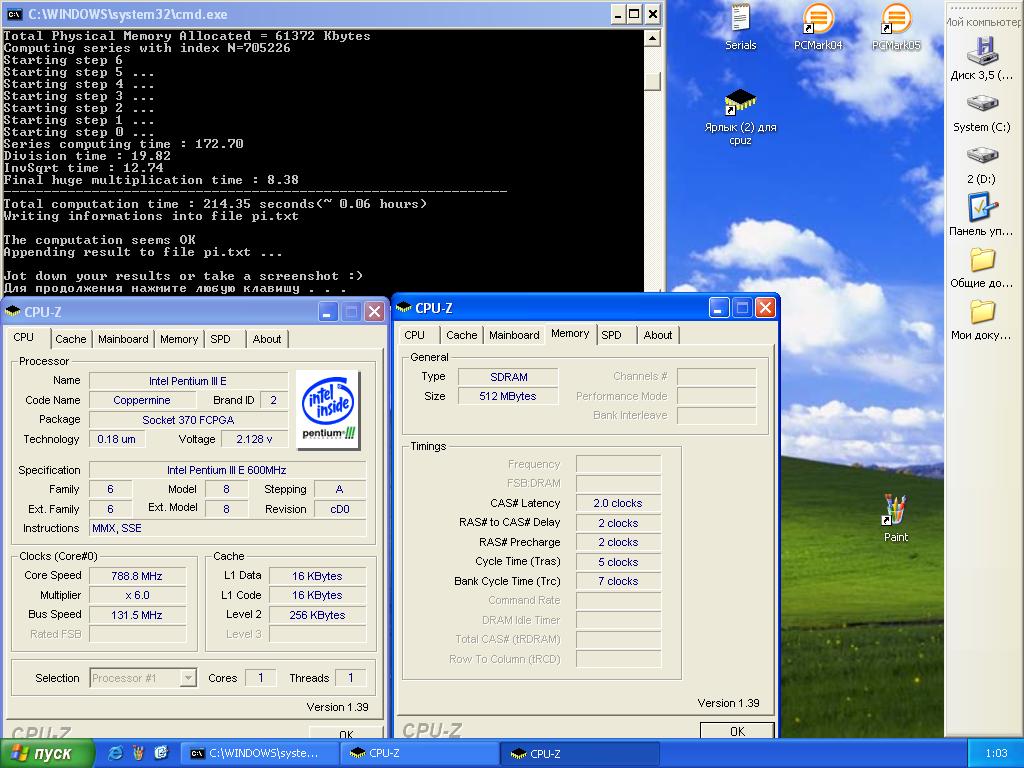
Task: Open SPD tab in right CPU-Z window
Action: [611, 335]
